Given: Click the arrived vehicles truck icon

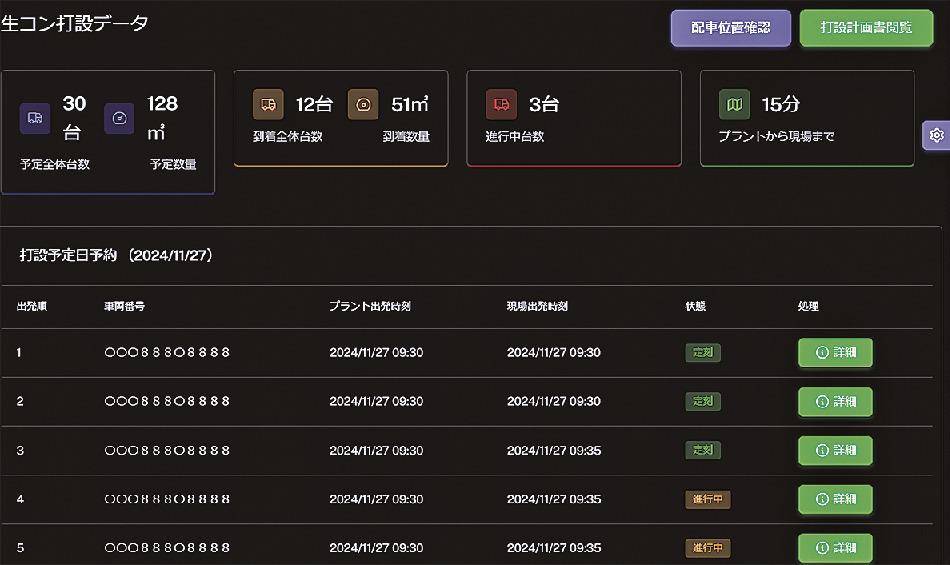Looking at the screenshot, I should coord(268,104).
